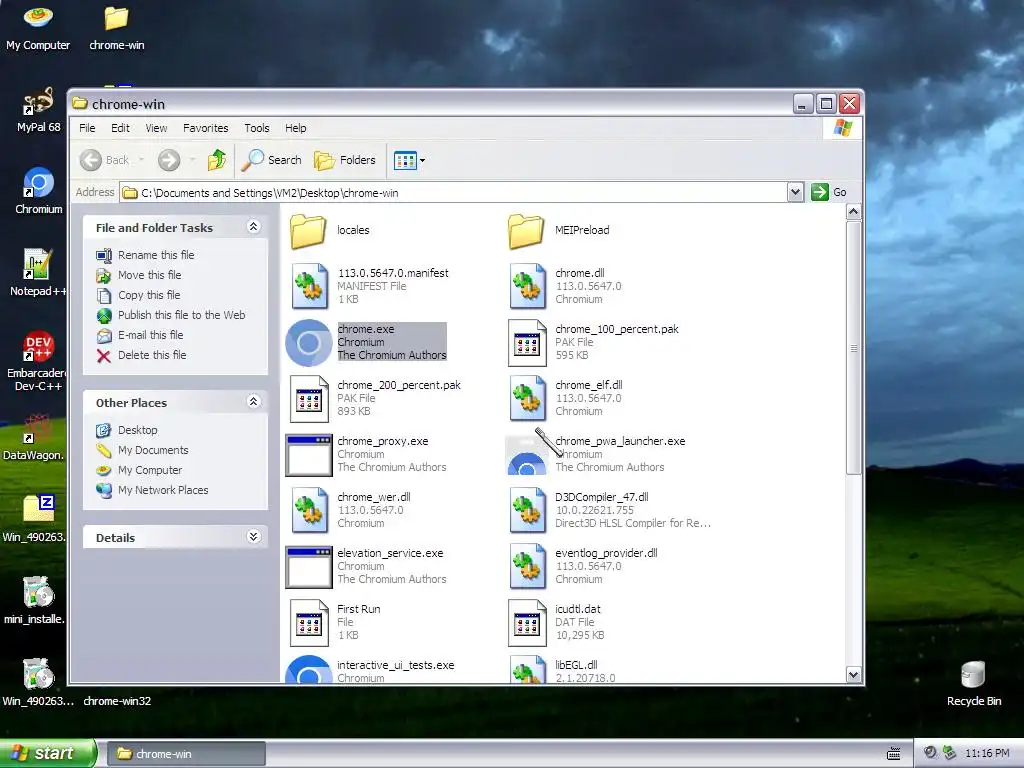Viewport: 1024px width, 768px height.
Task: Open the Edit menu
Action: pos(120,128)
